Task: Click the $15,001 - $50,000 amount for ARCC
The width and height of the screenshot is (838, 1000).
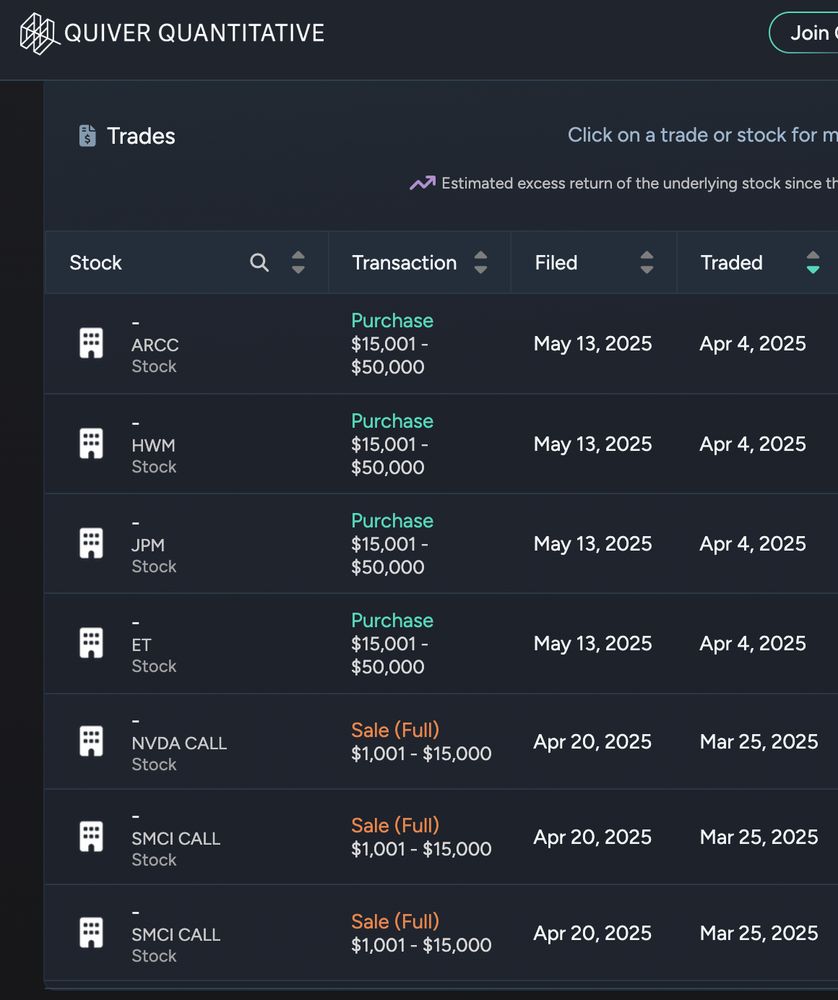Action: tap(390, 355)
